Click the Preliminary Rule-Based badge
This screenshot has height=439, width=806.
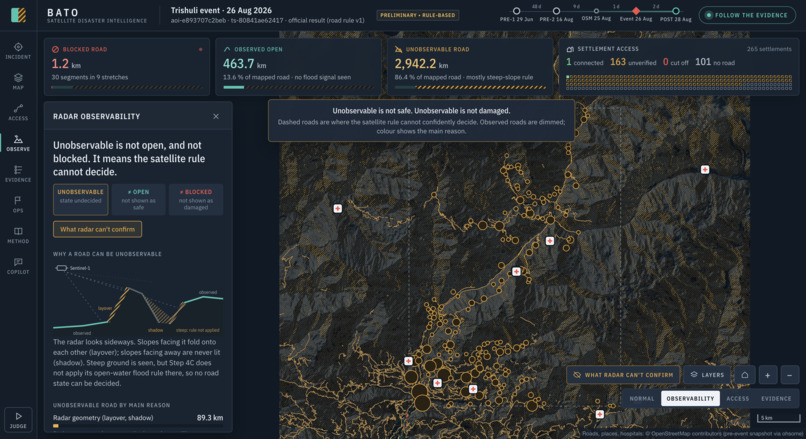click(x=417, y=15)
